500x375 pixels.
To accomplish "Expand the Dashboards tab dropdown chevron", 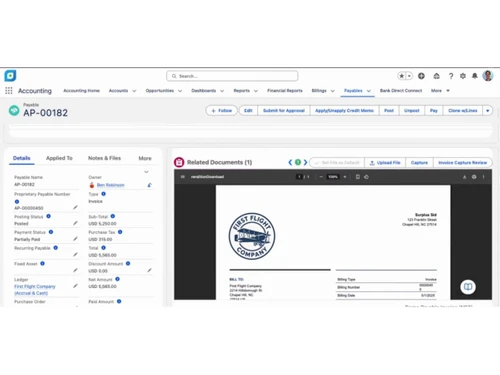I will [222, 91].
